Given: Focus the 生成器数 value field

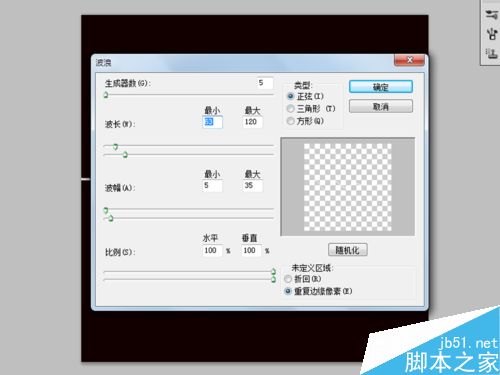Looking at the screenshot, I should point(265,83).
